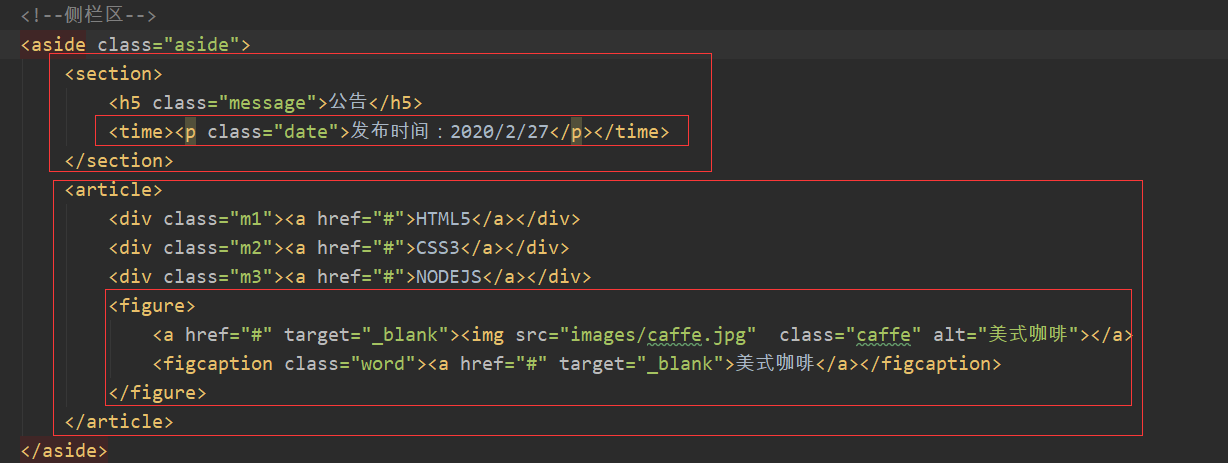Click the "m2" class value

[x=252, y=248]
